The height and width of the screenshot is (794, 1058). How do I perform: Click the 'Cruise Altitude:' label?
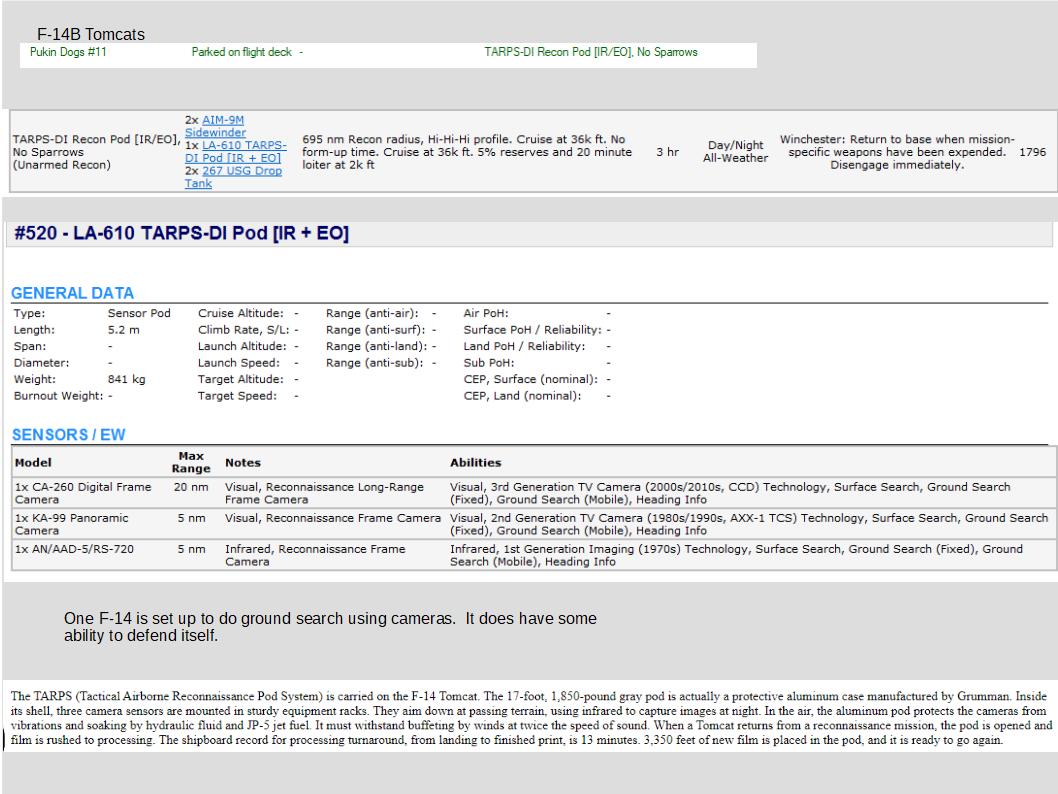pyautogui.click(x=241, y=313)
